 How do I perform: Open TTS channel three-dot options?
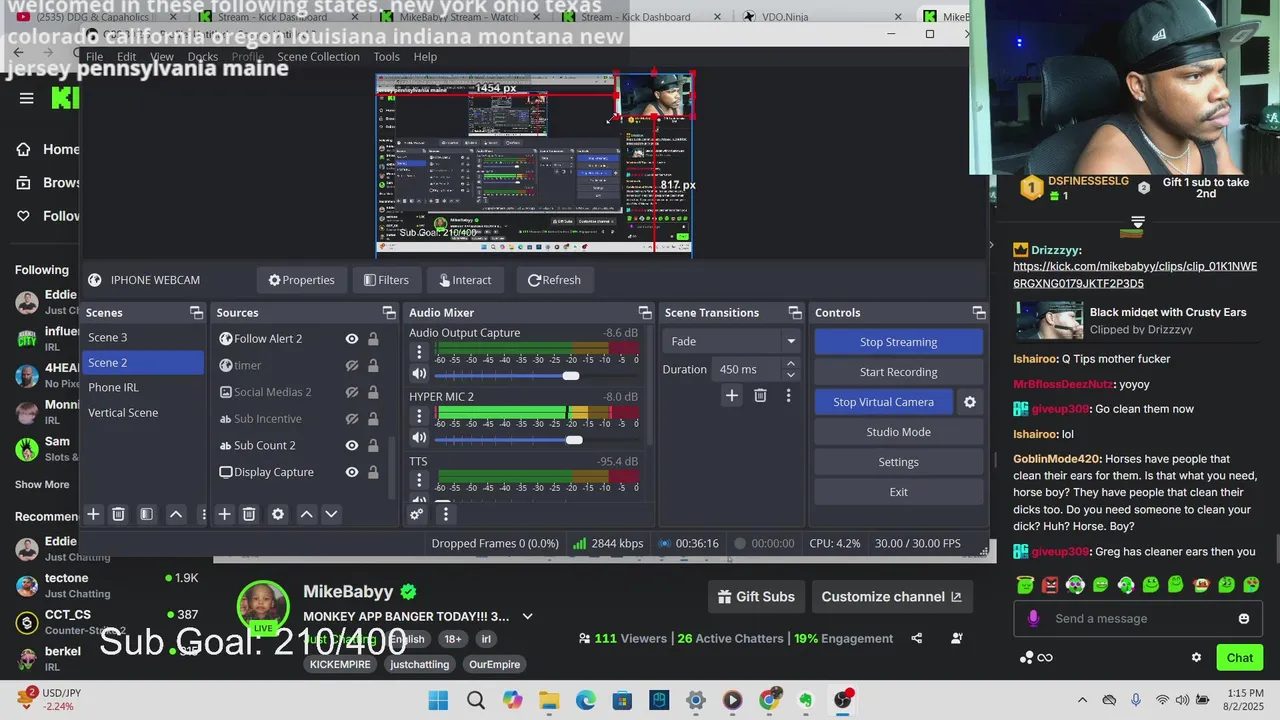point(419,480)
